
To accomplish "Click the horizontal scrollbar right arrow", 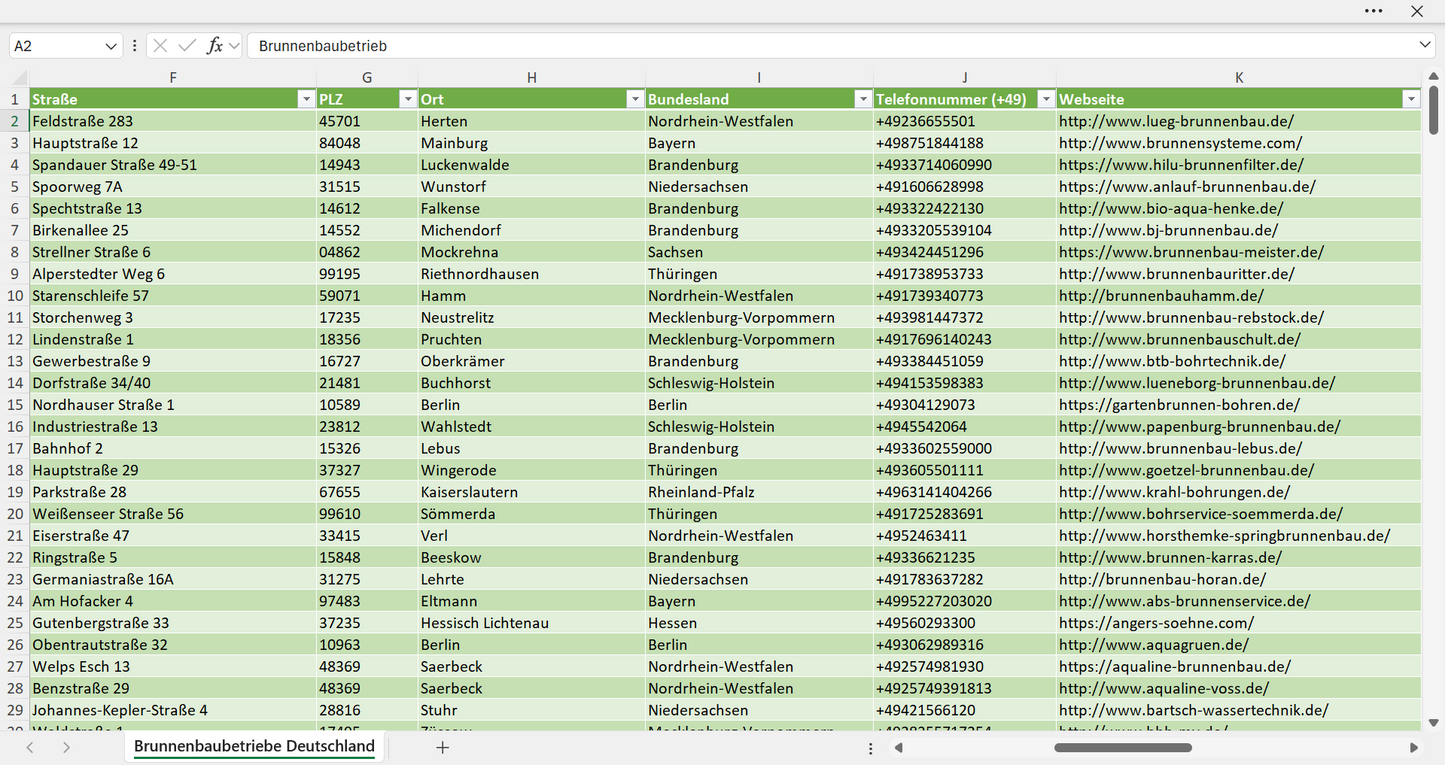I will 1413,748.
